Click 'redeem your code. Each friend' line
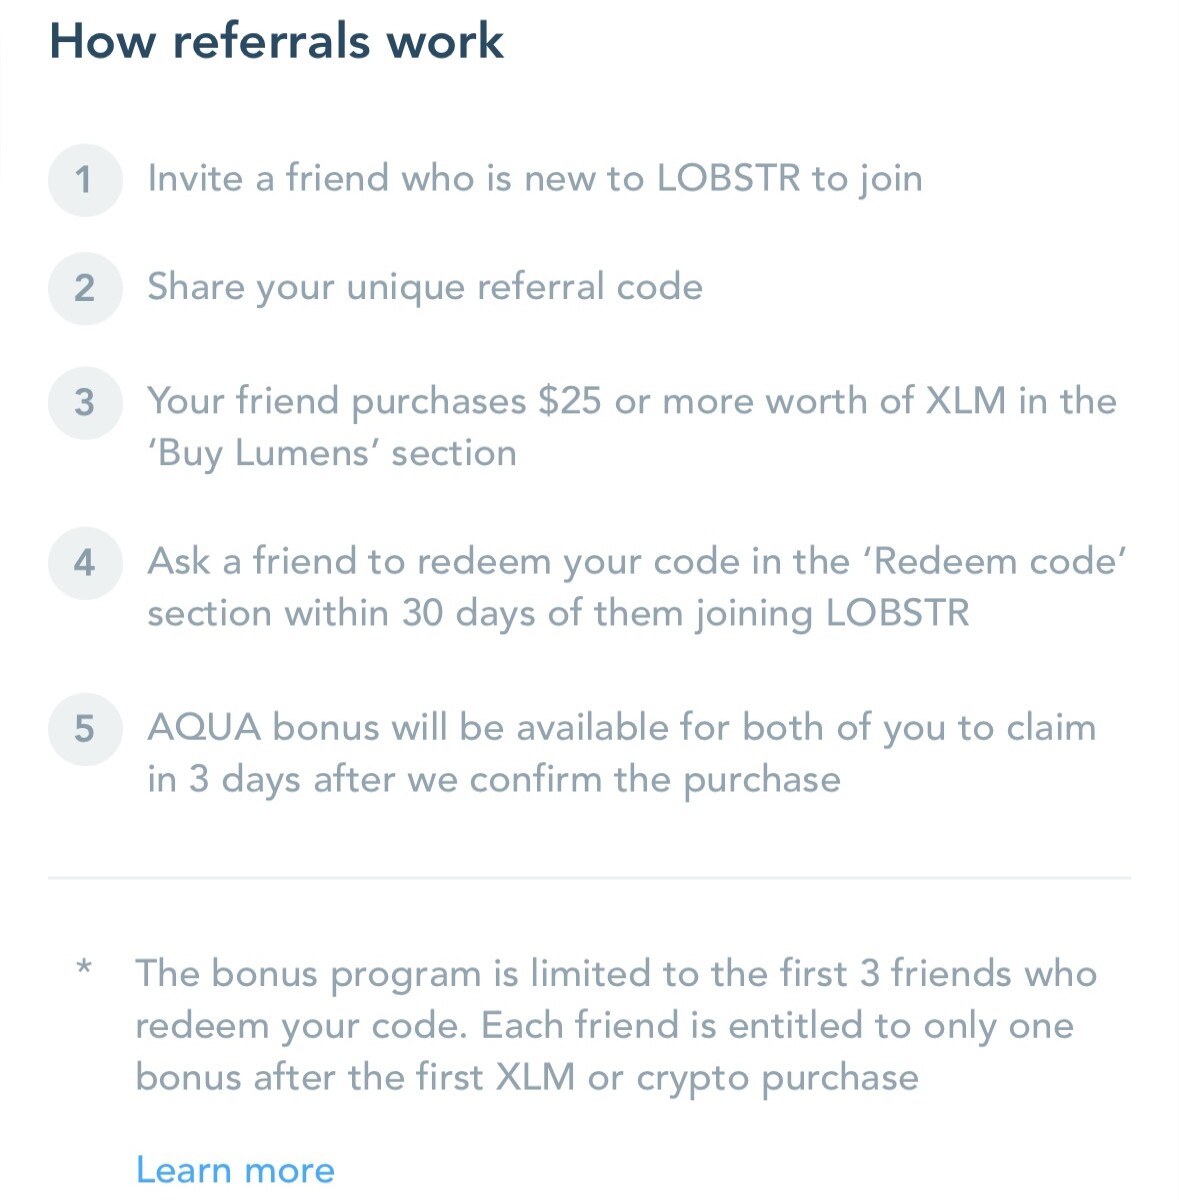This screenshot has width=1179, height=1200. [x=604, y=1026]
